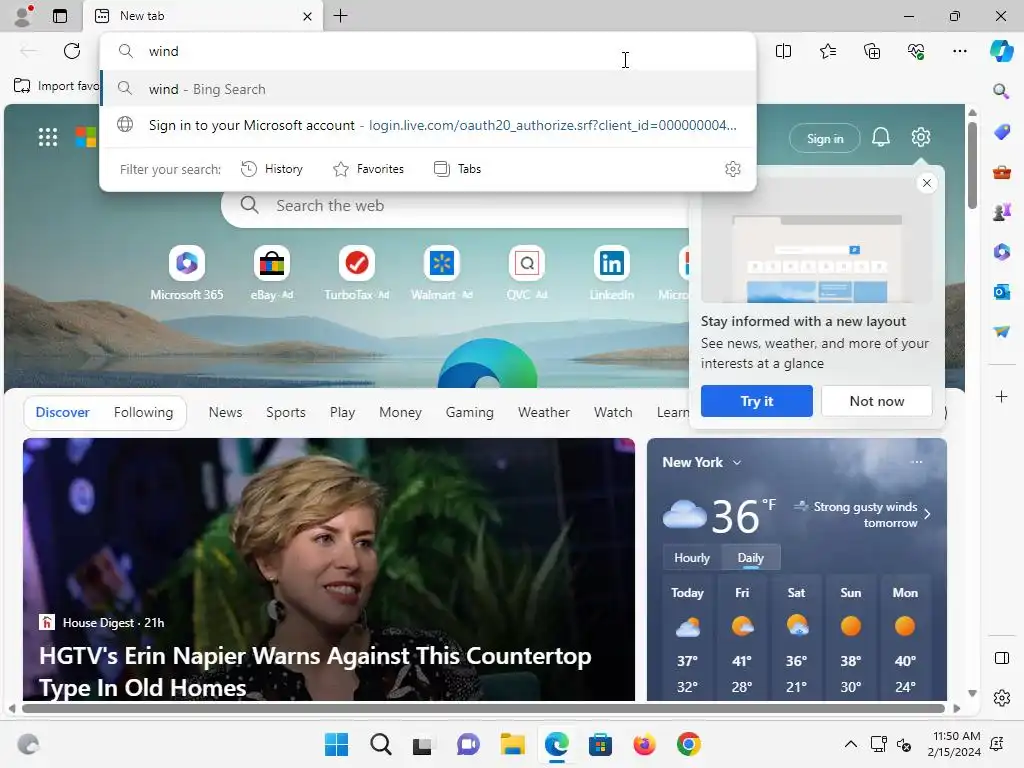This screenshot has width=1024, height=768.
Task: Click the address bar text wind
Action: [163, 51]
